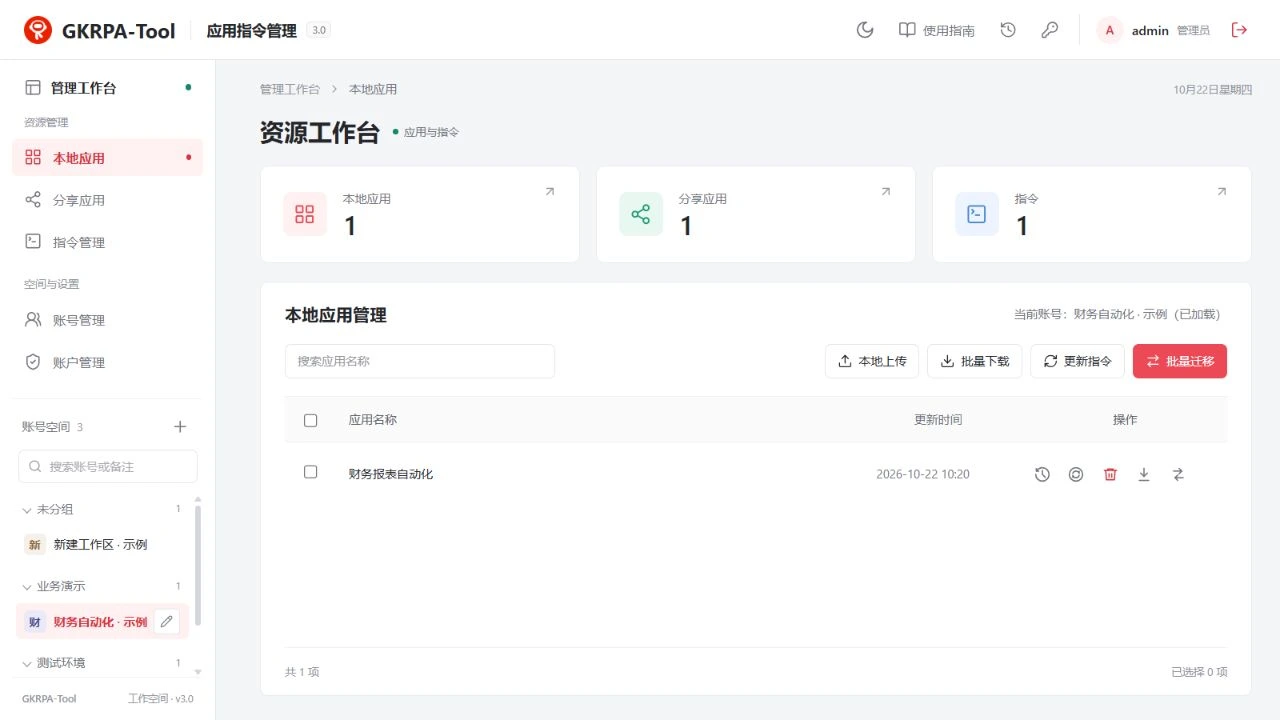Screen dimensions: 1280x720
Task: Click the 更新指令 button
Action: click(1077, 361)
